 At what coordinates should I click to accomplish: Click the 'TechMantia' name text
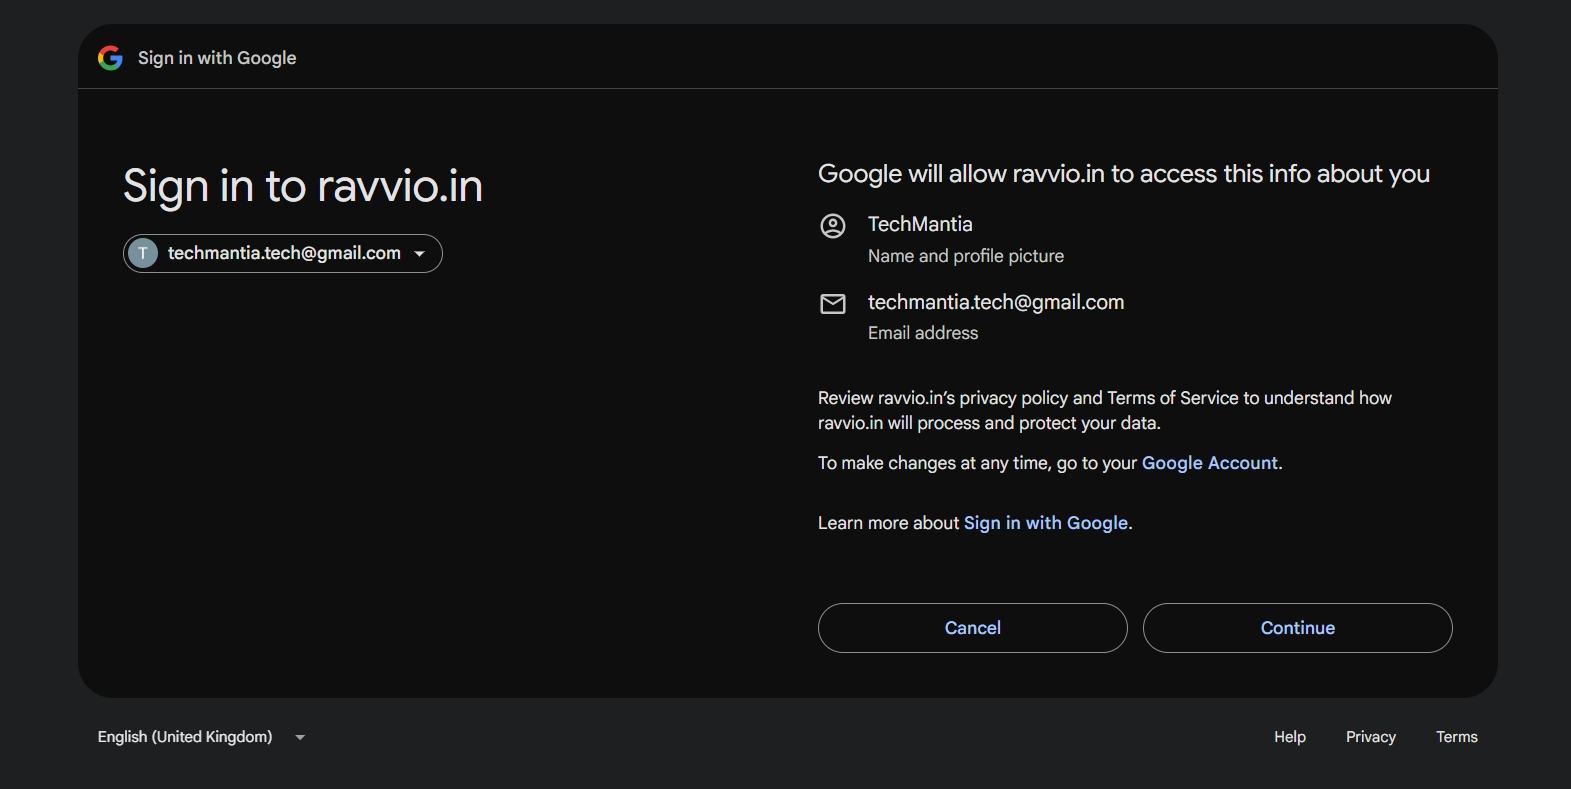[x=920, y=224]
